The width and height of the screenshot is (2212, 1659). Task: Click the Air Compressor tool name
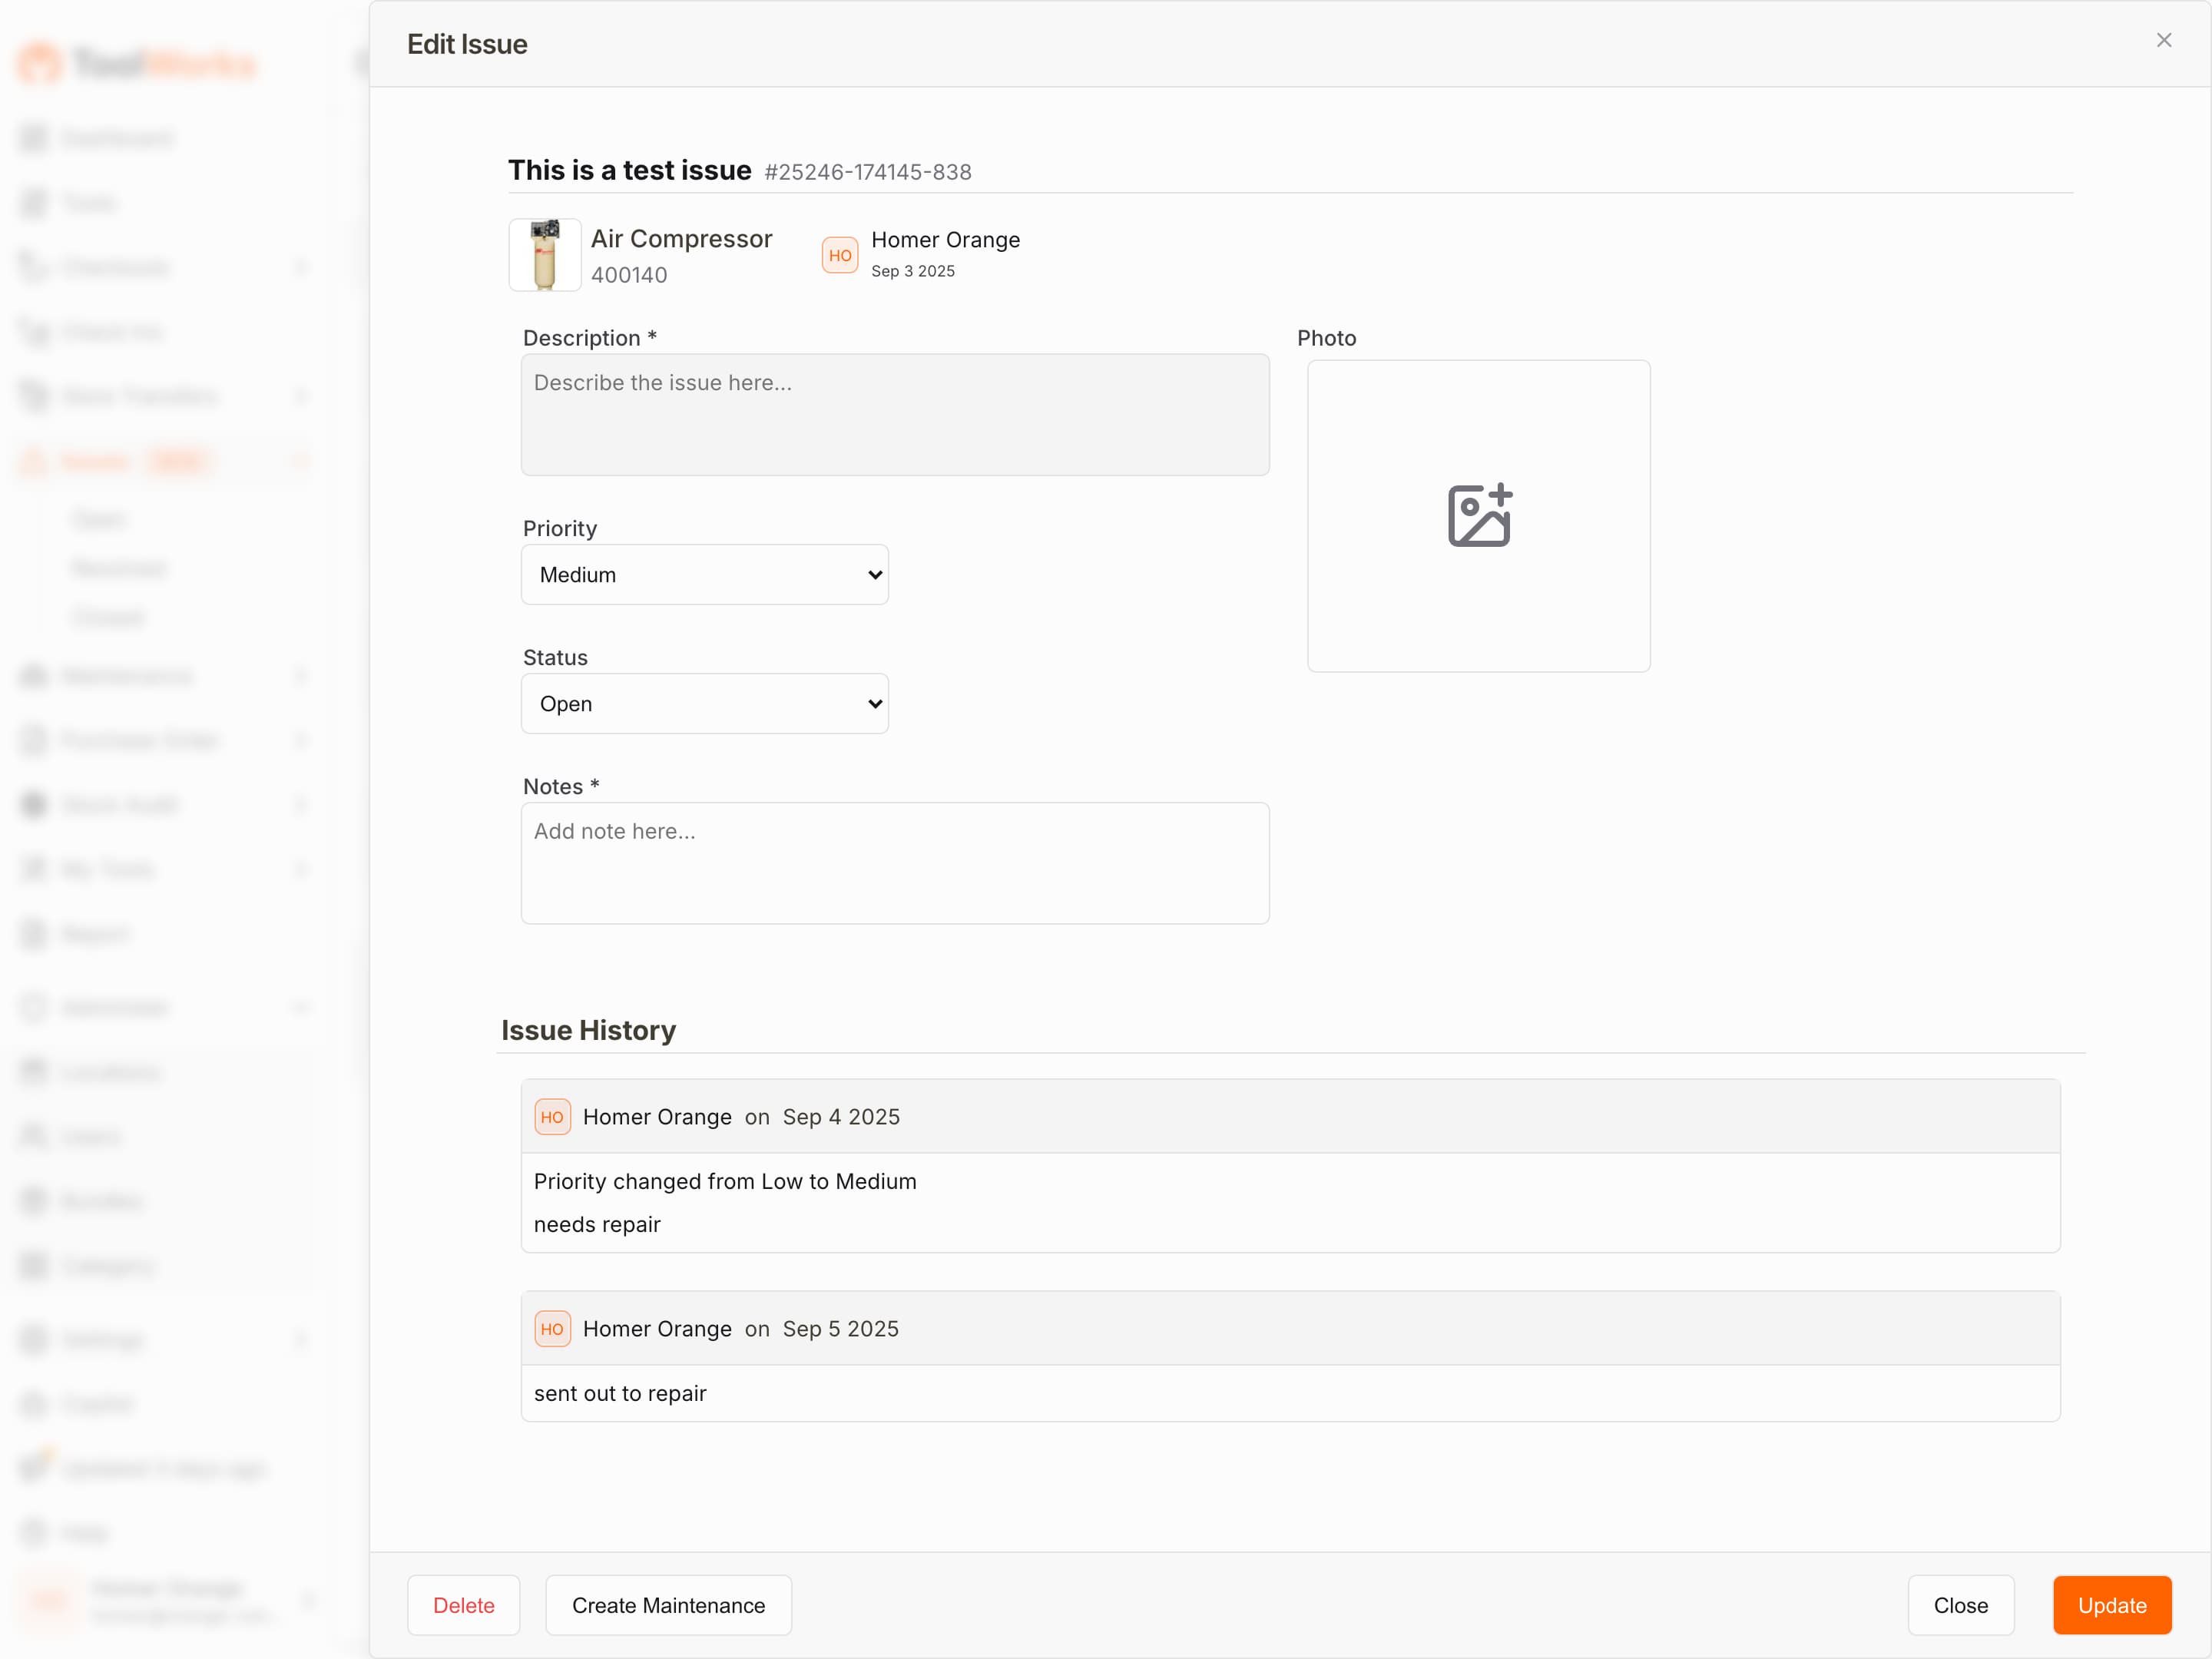[x=681, y=239]
